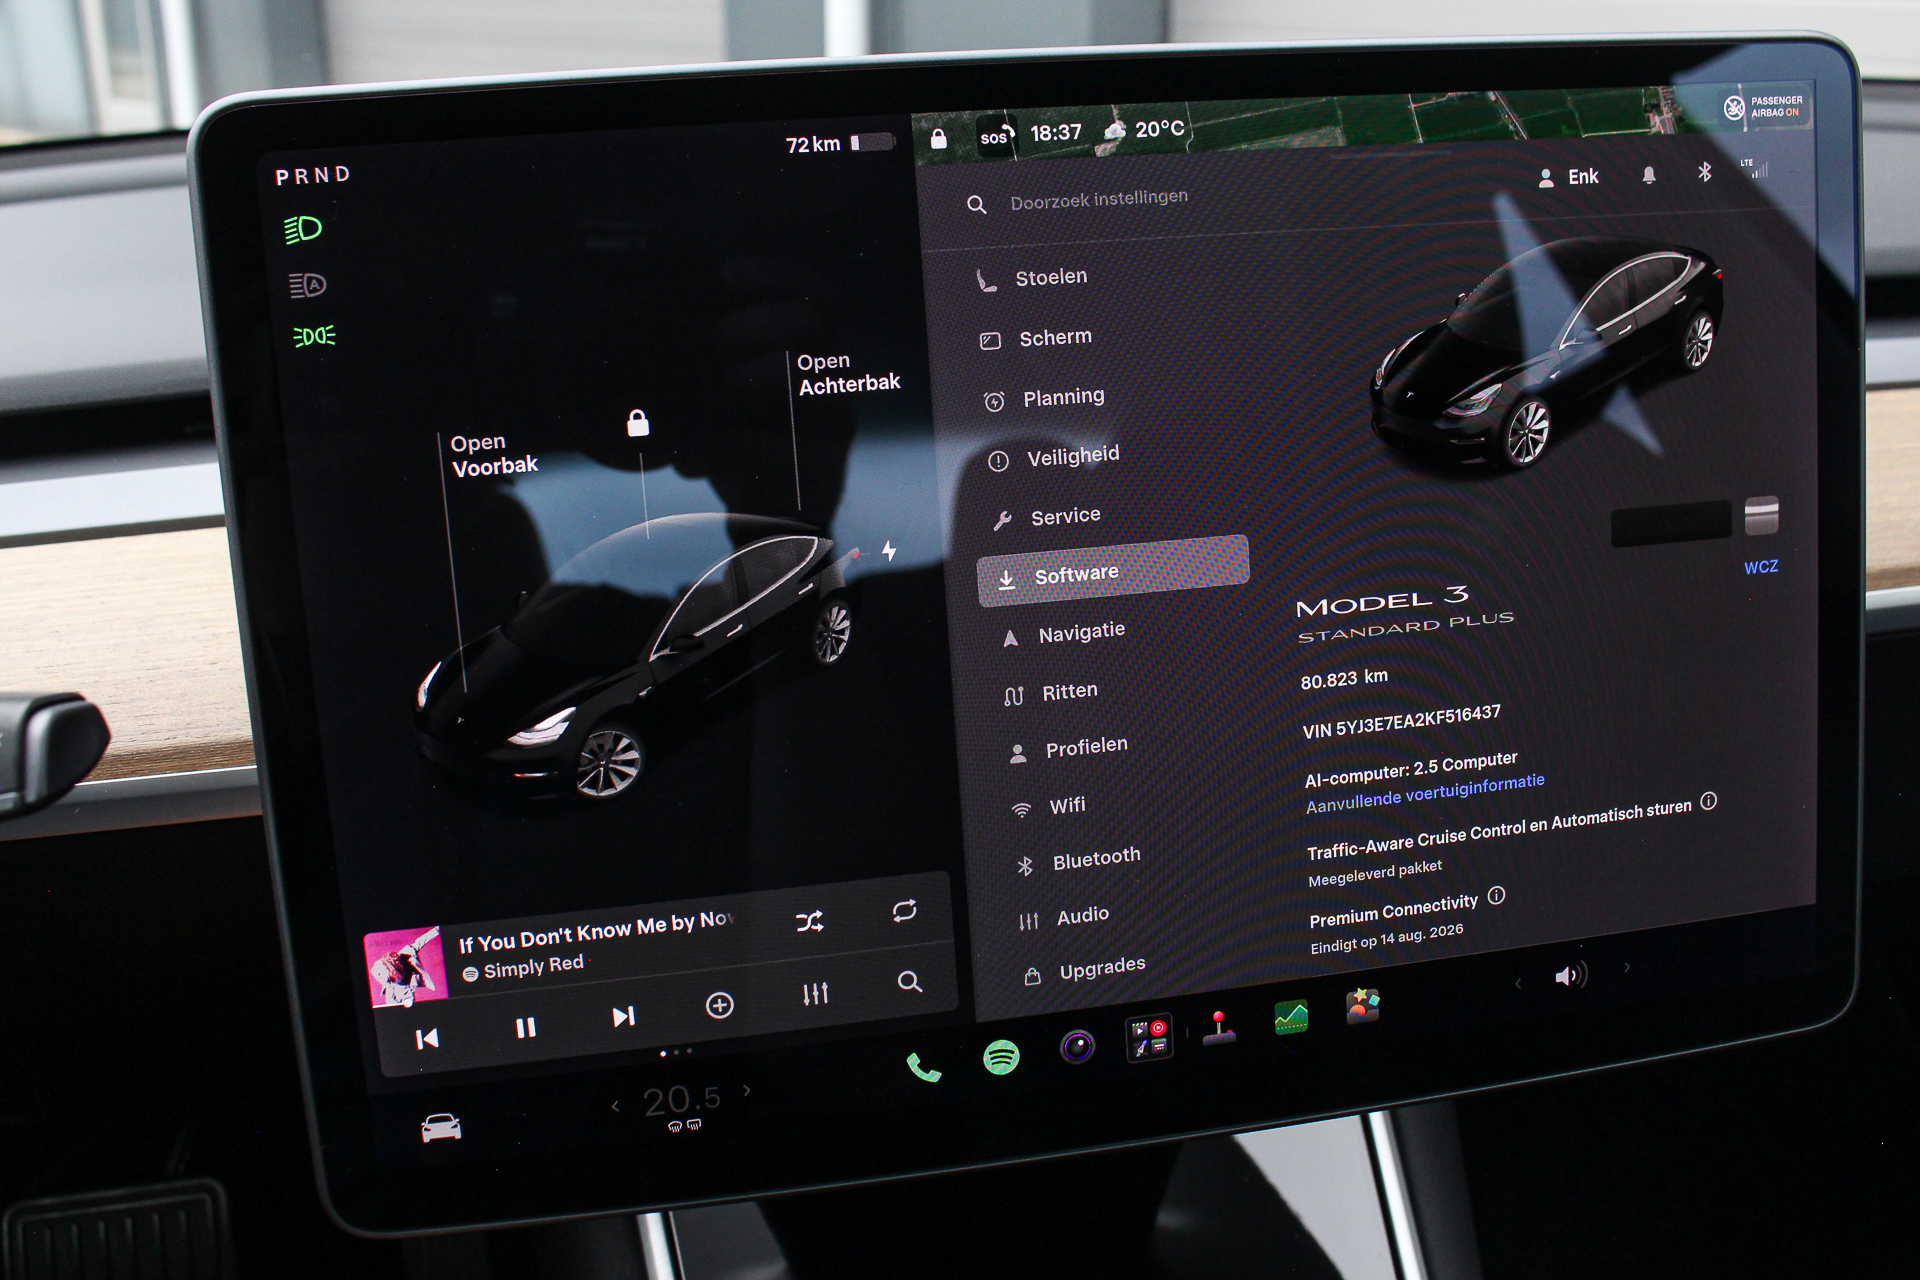Decrease volume with left arrow
This screenshot has width=1920, height=1280.
1519,983
